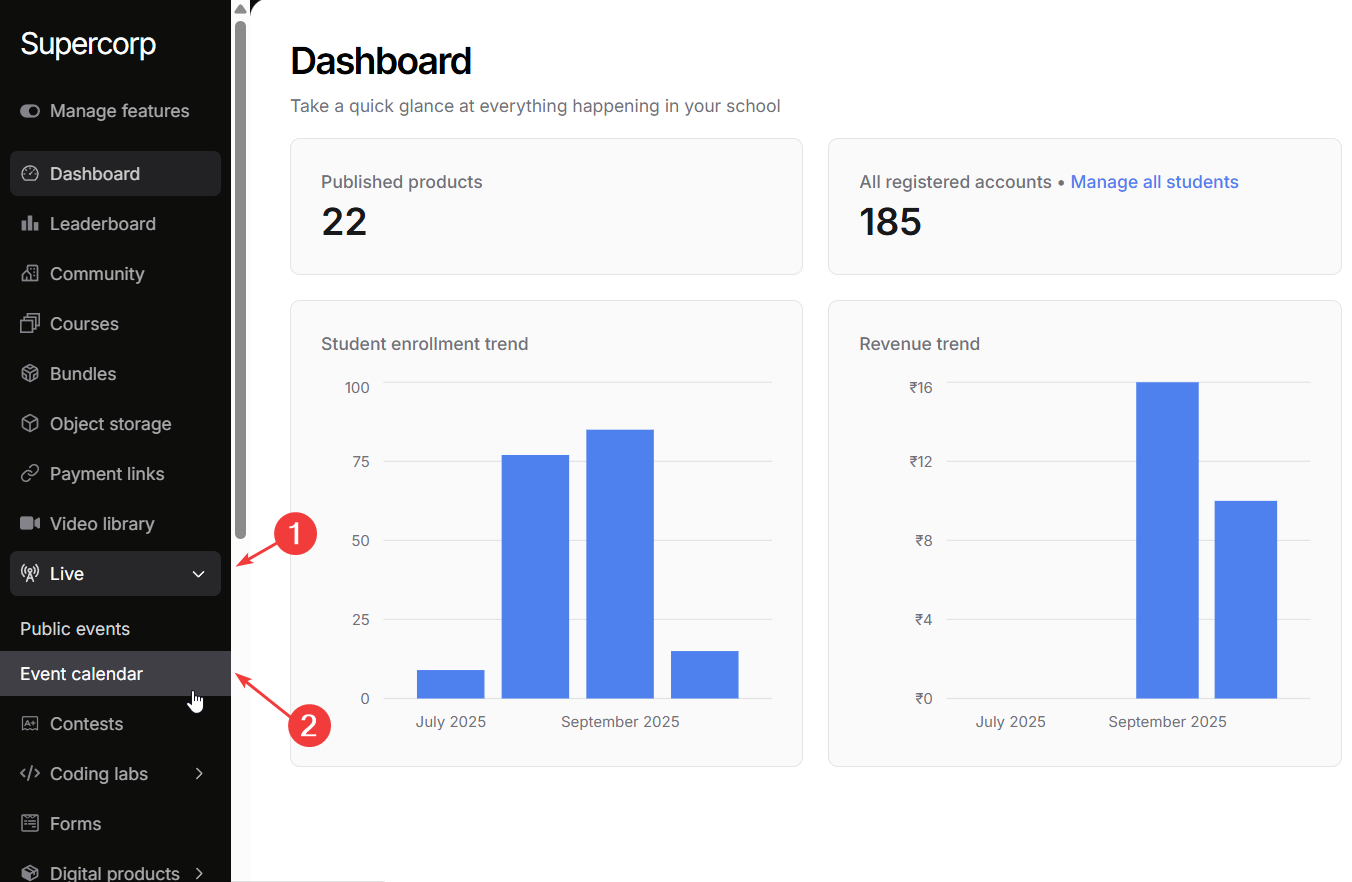Open the Forms menu item
This screenshot has height=882, width=1352.
(x=75, y=824)
